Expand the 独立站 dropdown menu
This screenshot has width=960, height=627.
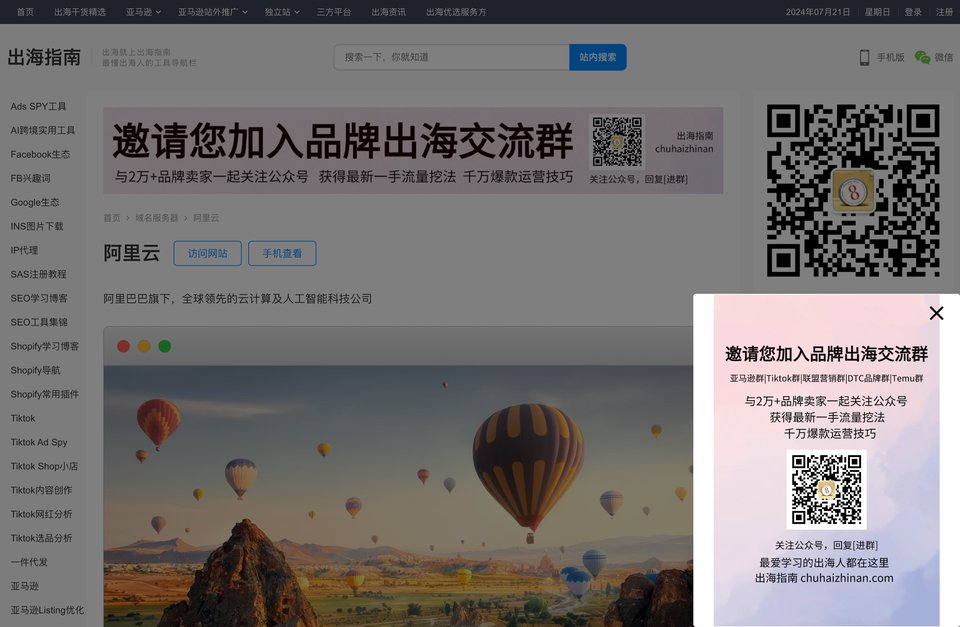[x=282, y=12]
